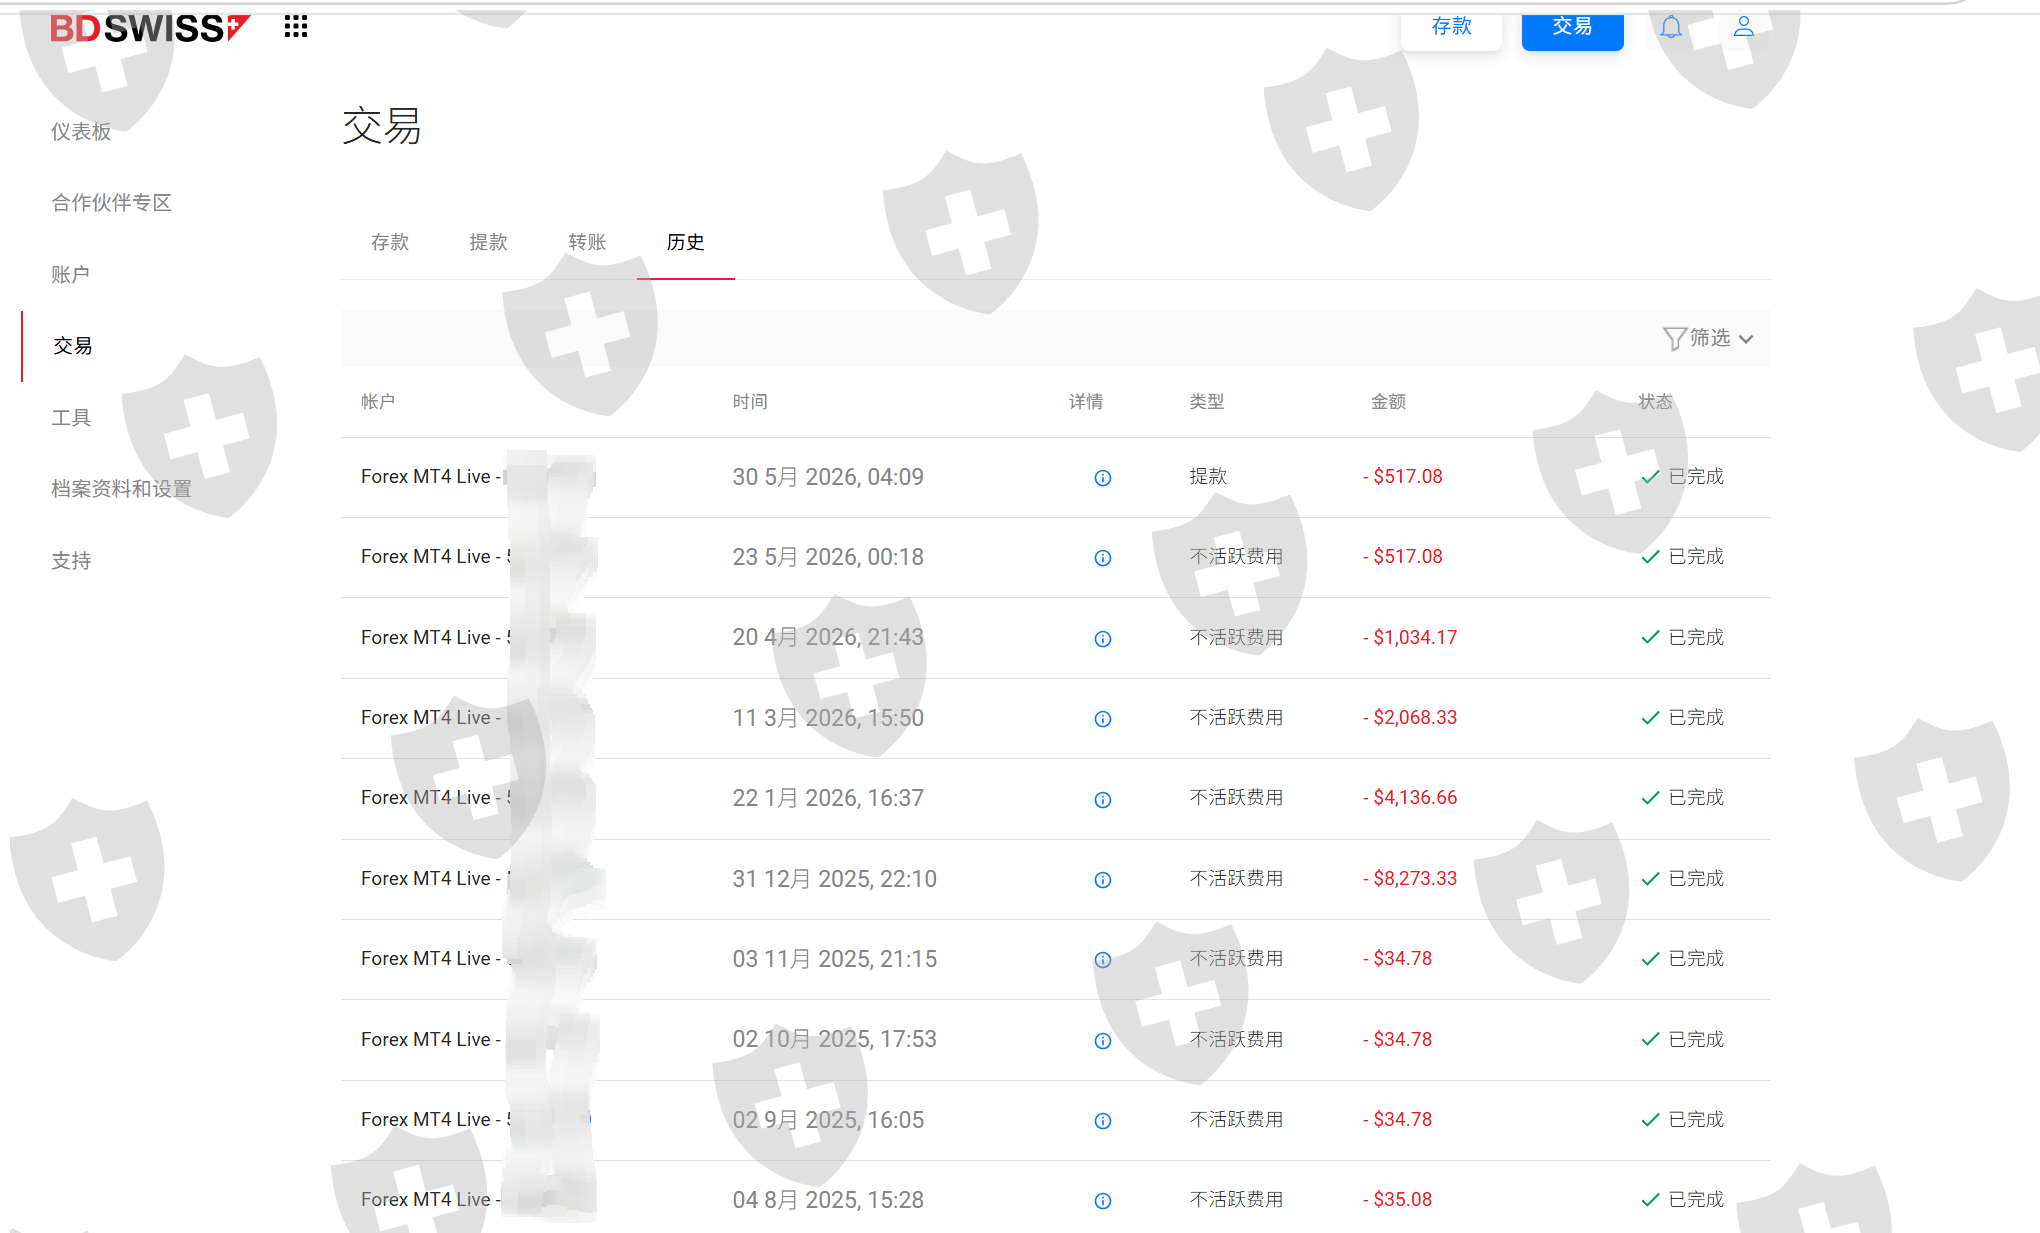
Task: Open the user profile icon
Action: click(1743, 27)
